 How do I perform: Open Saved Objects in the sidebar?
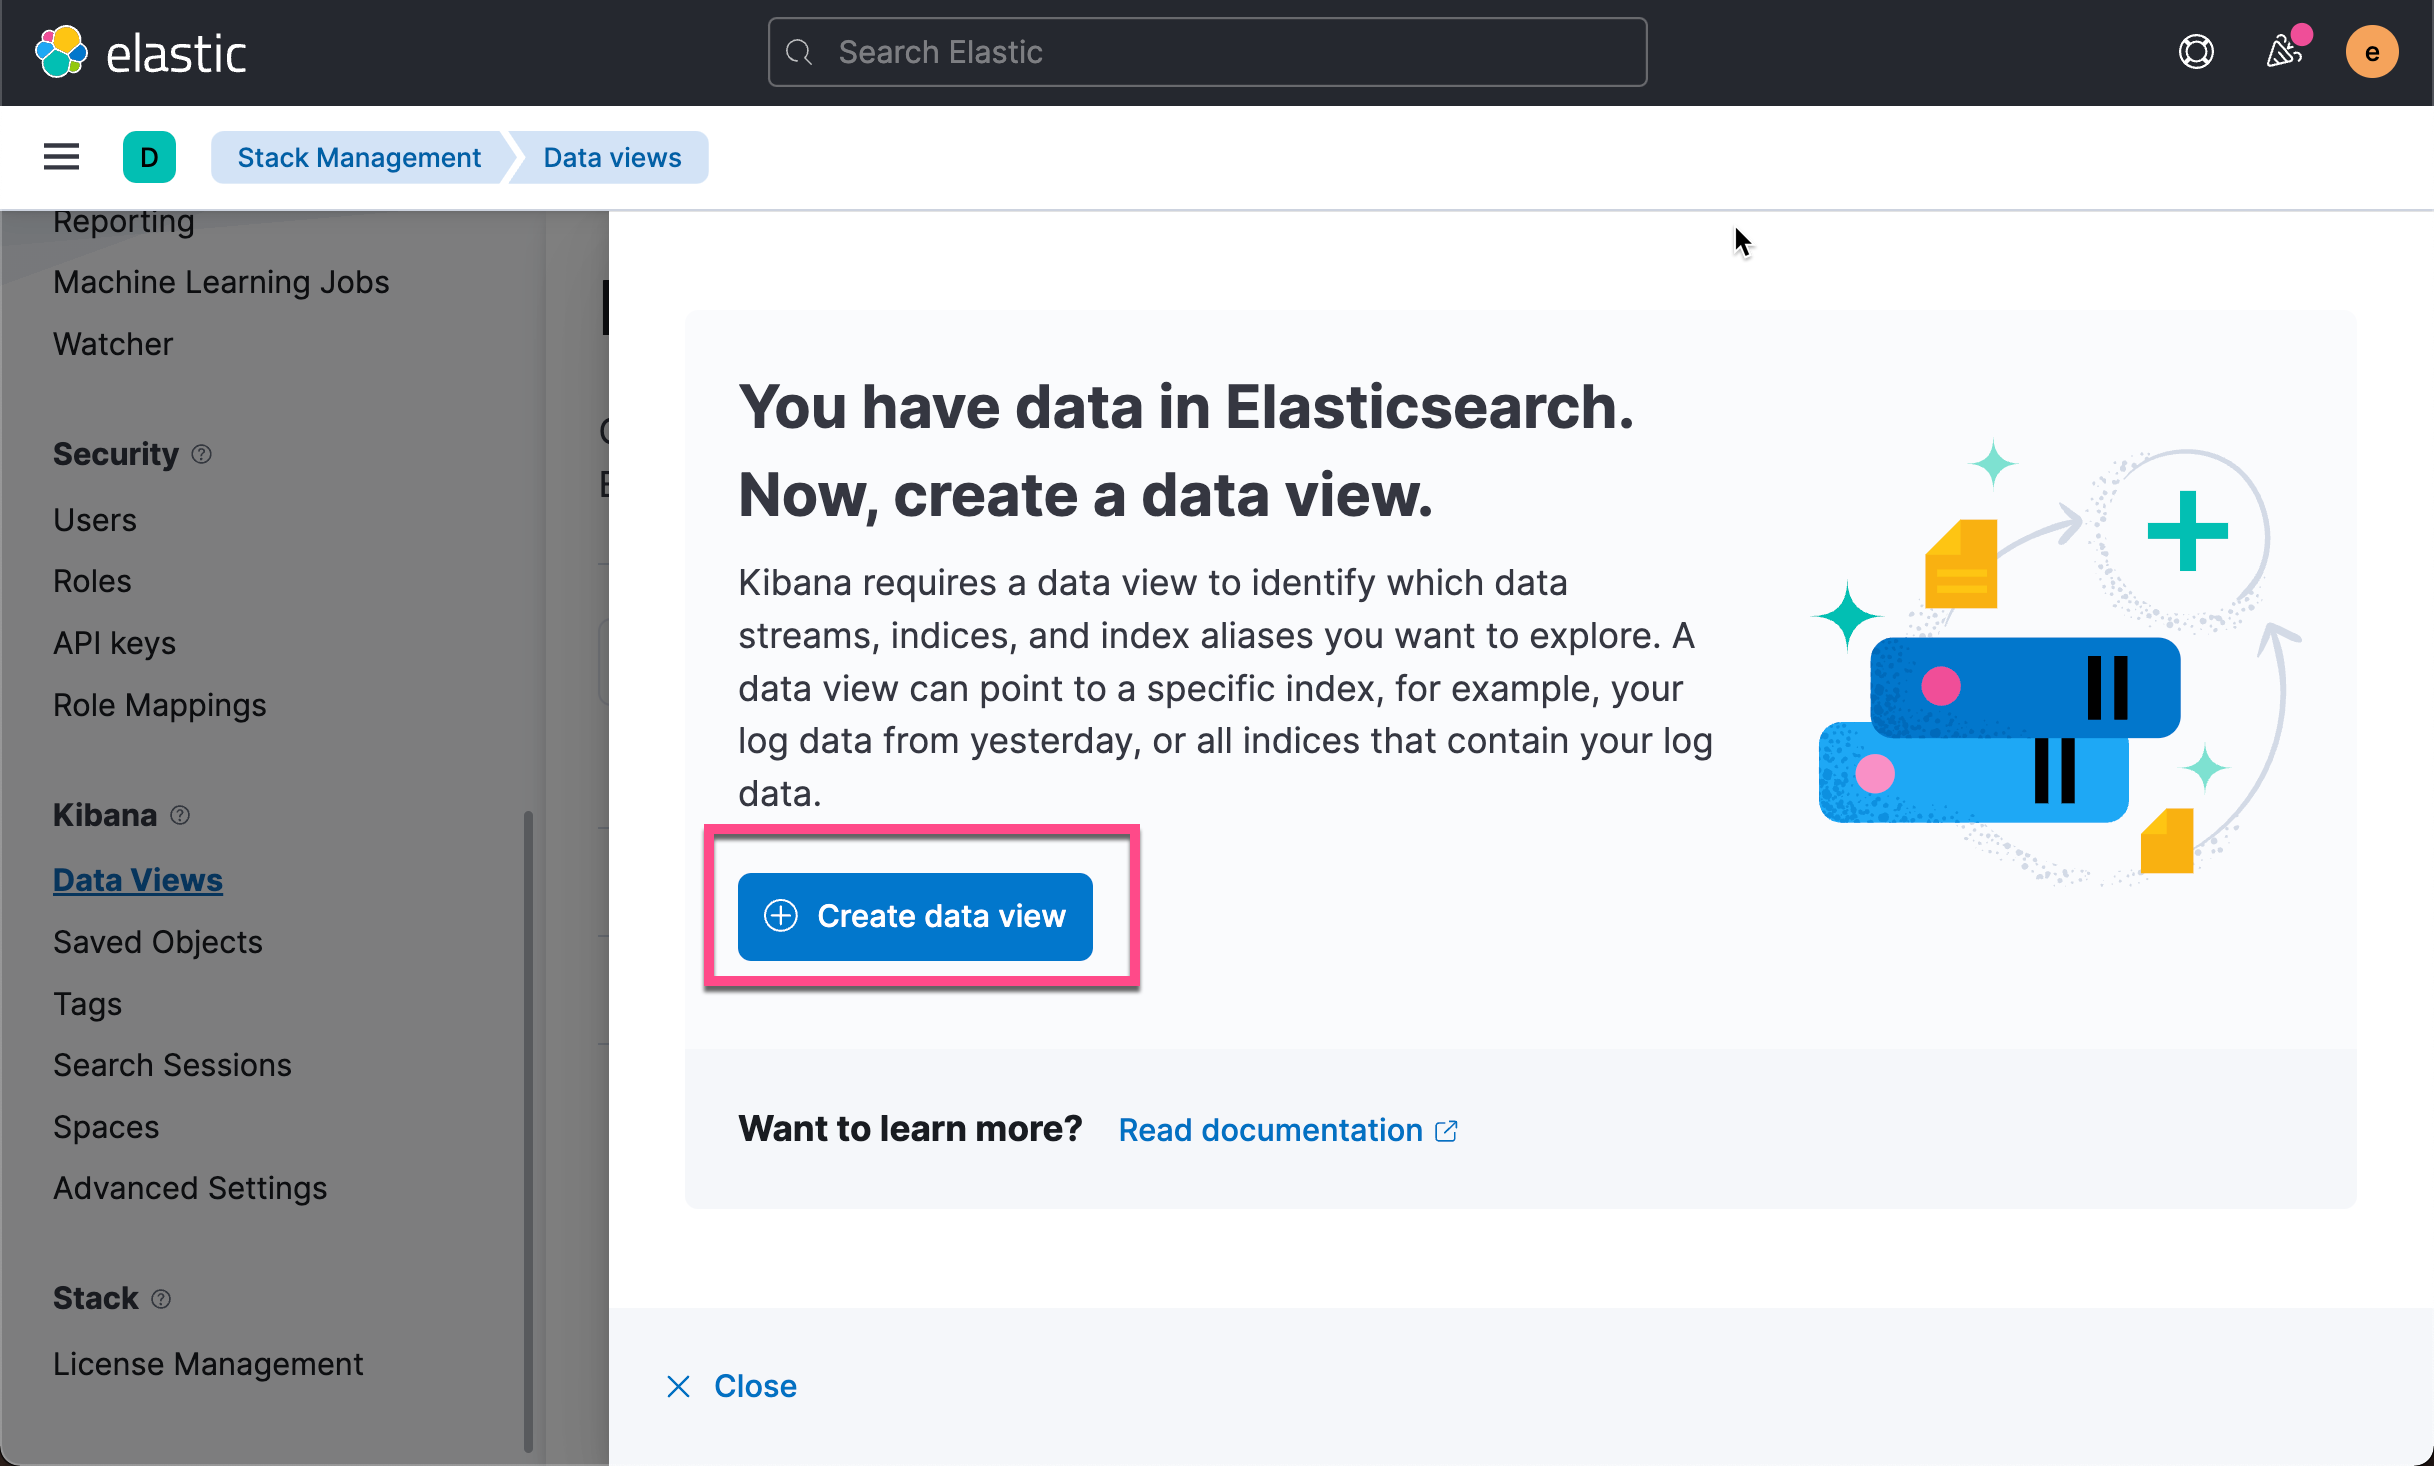(x=157, y=942)
